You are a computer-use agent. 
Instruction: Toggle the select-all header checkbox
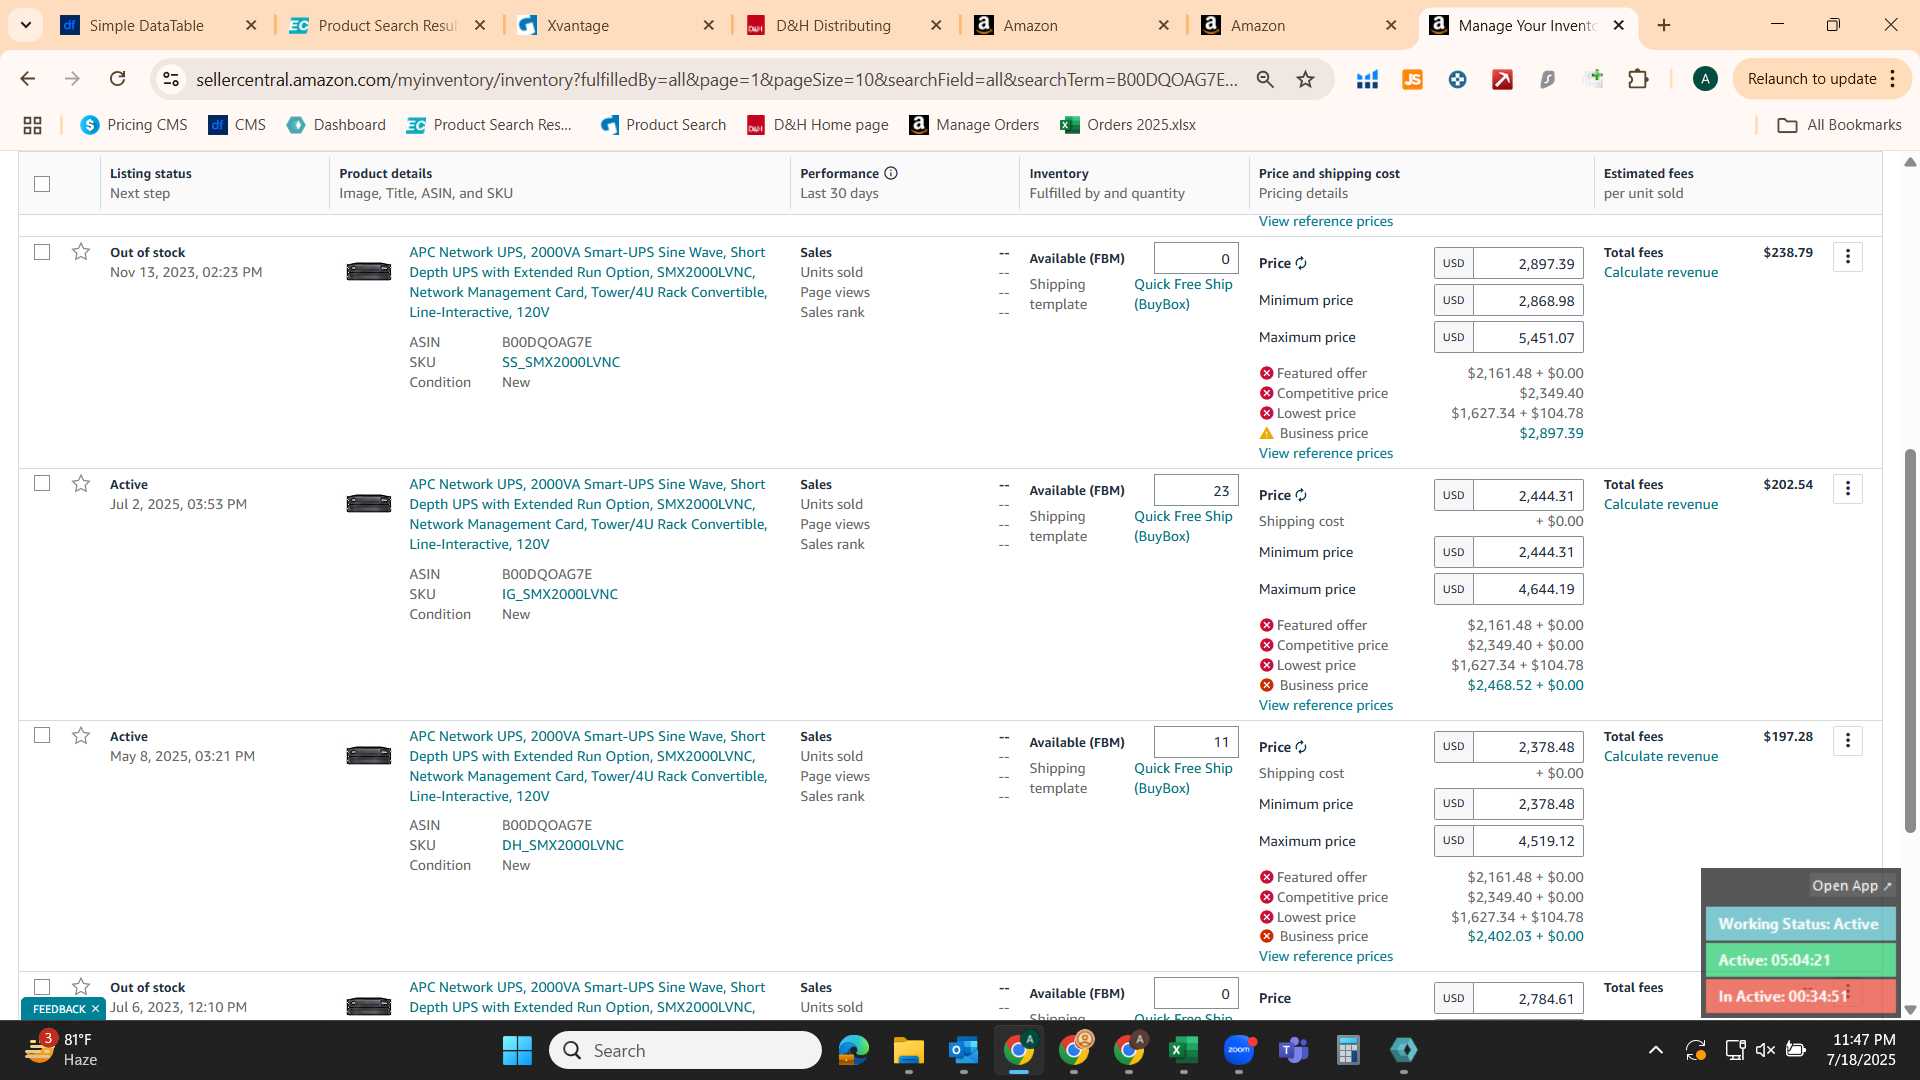coord(42,184)
